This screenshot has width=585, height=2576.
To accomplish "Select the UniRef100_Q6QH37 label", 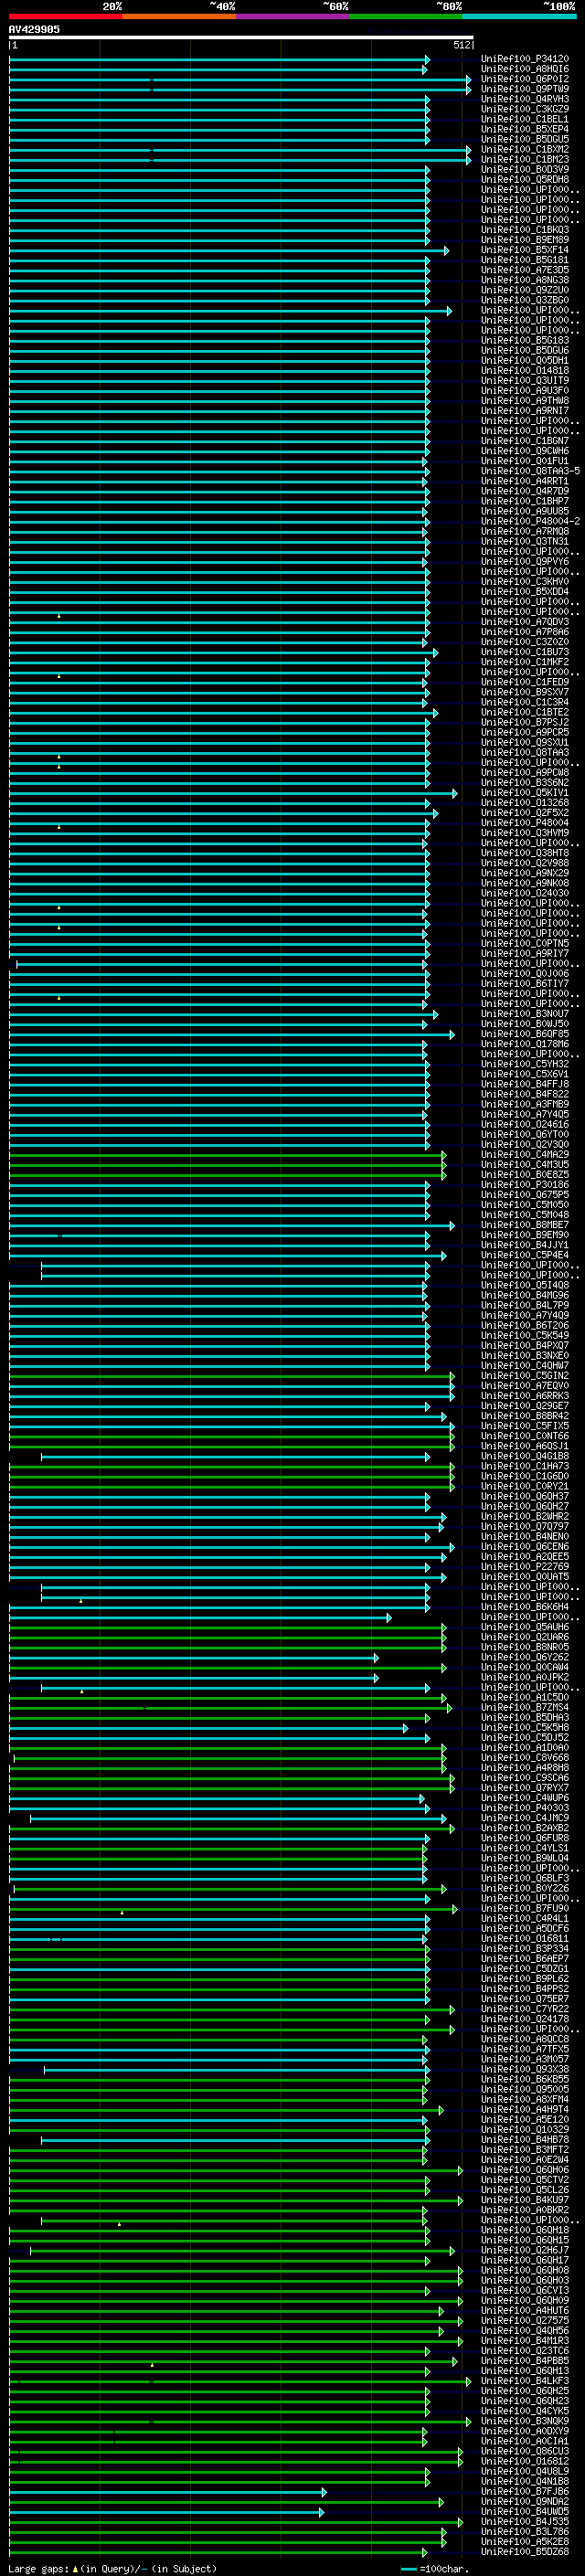I will point(525,1496).
